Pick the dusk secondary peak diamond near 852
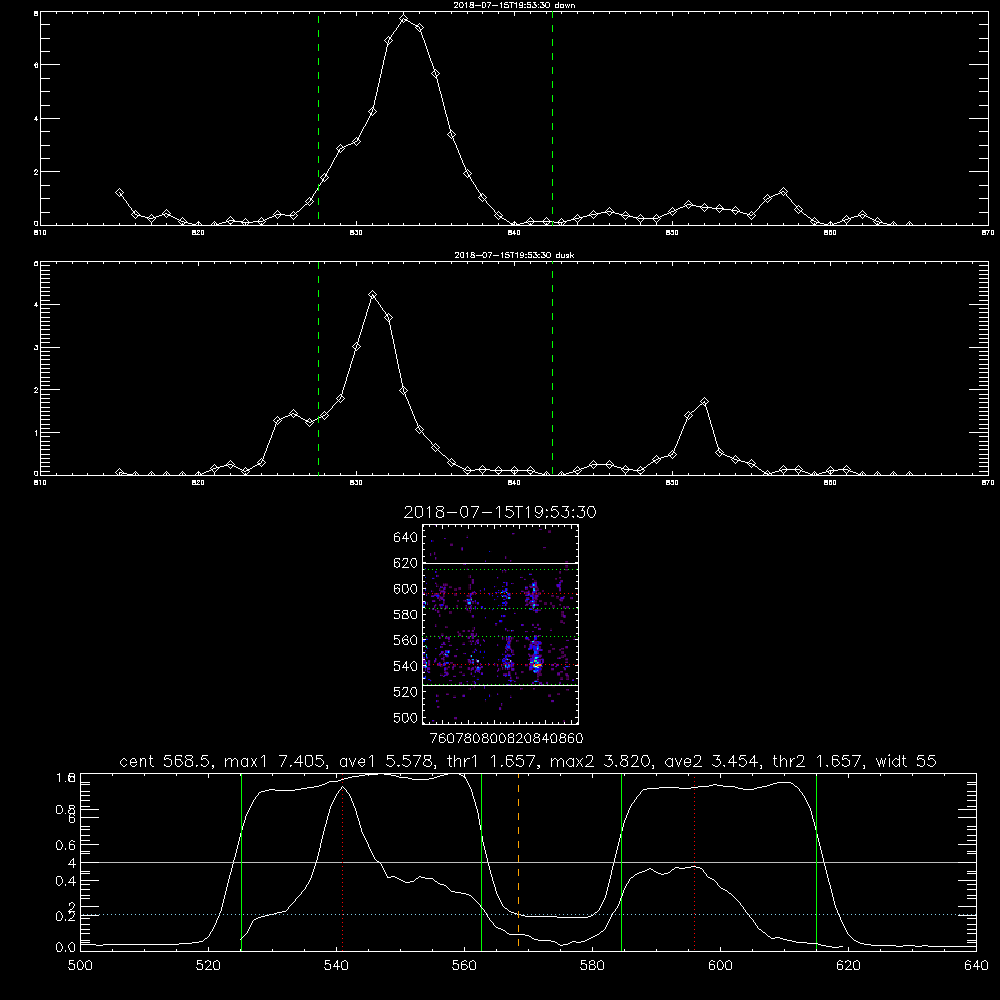 [x=704, y=402]
